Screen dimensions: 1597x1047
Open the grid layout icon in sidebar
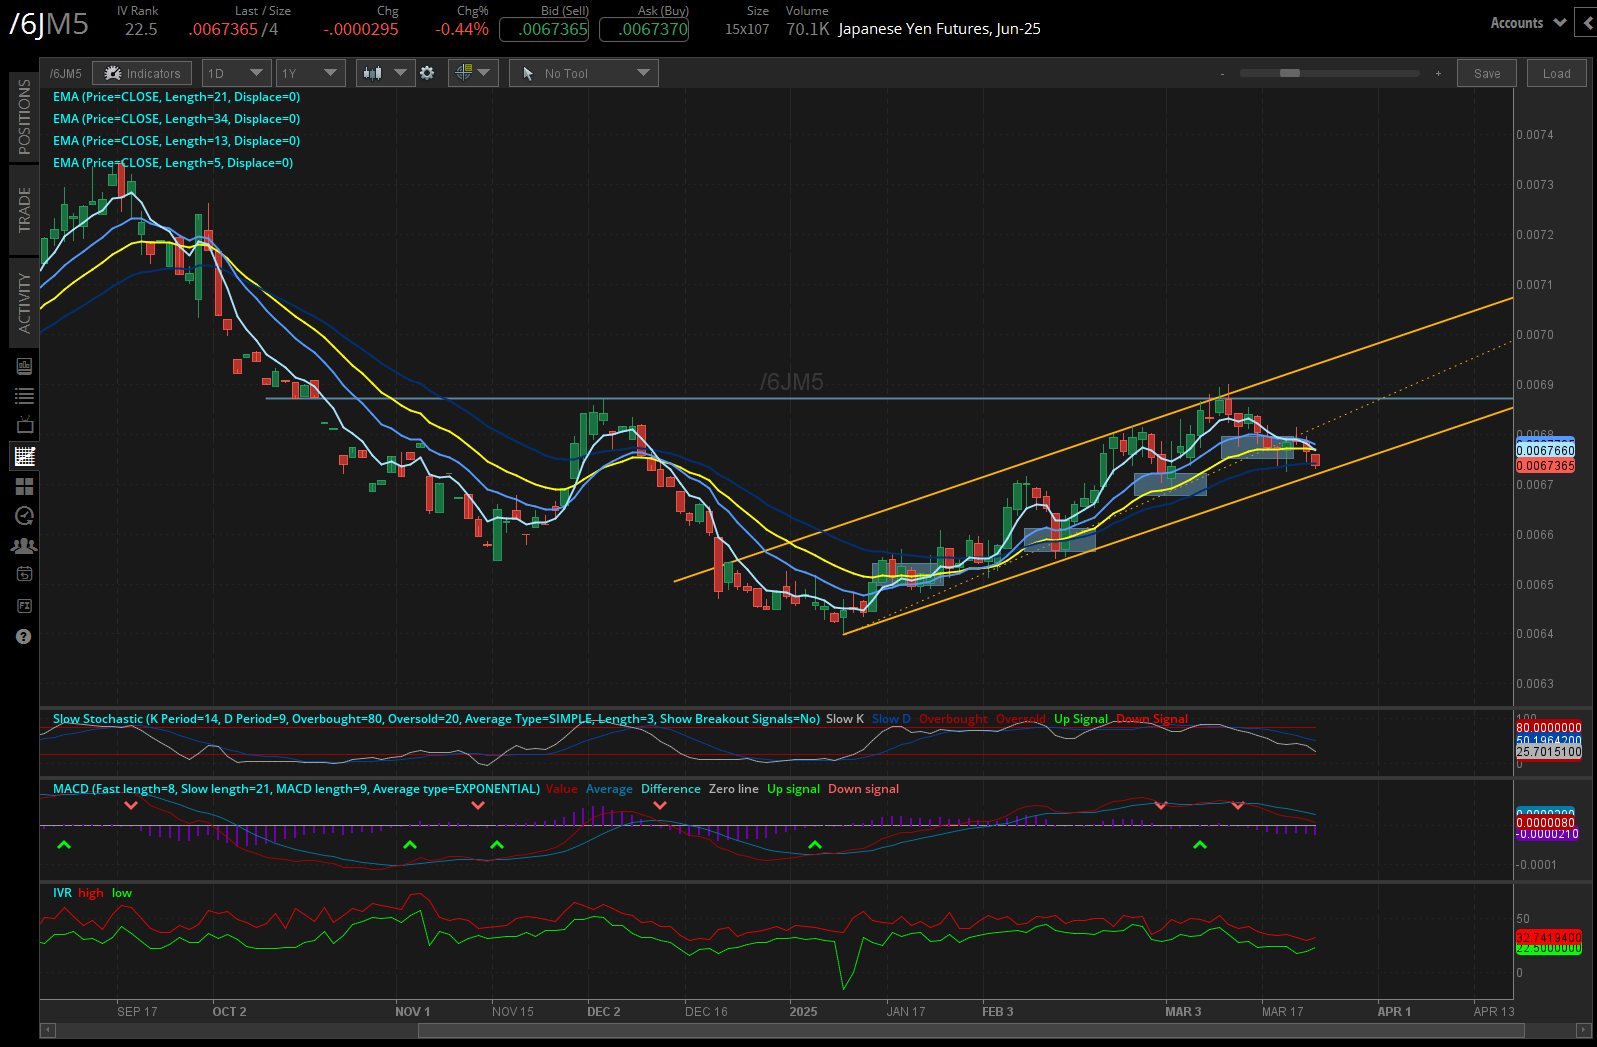click(x=24, y=486)
